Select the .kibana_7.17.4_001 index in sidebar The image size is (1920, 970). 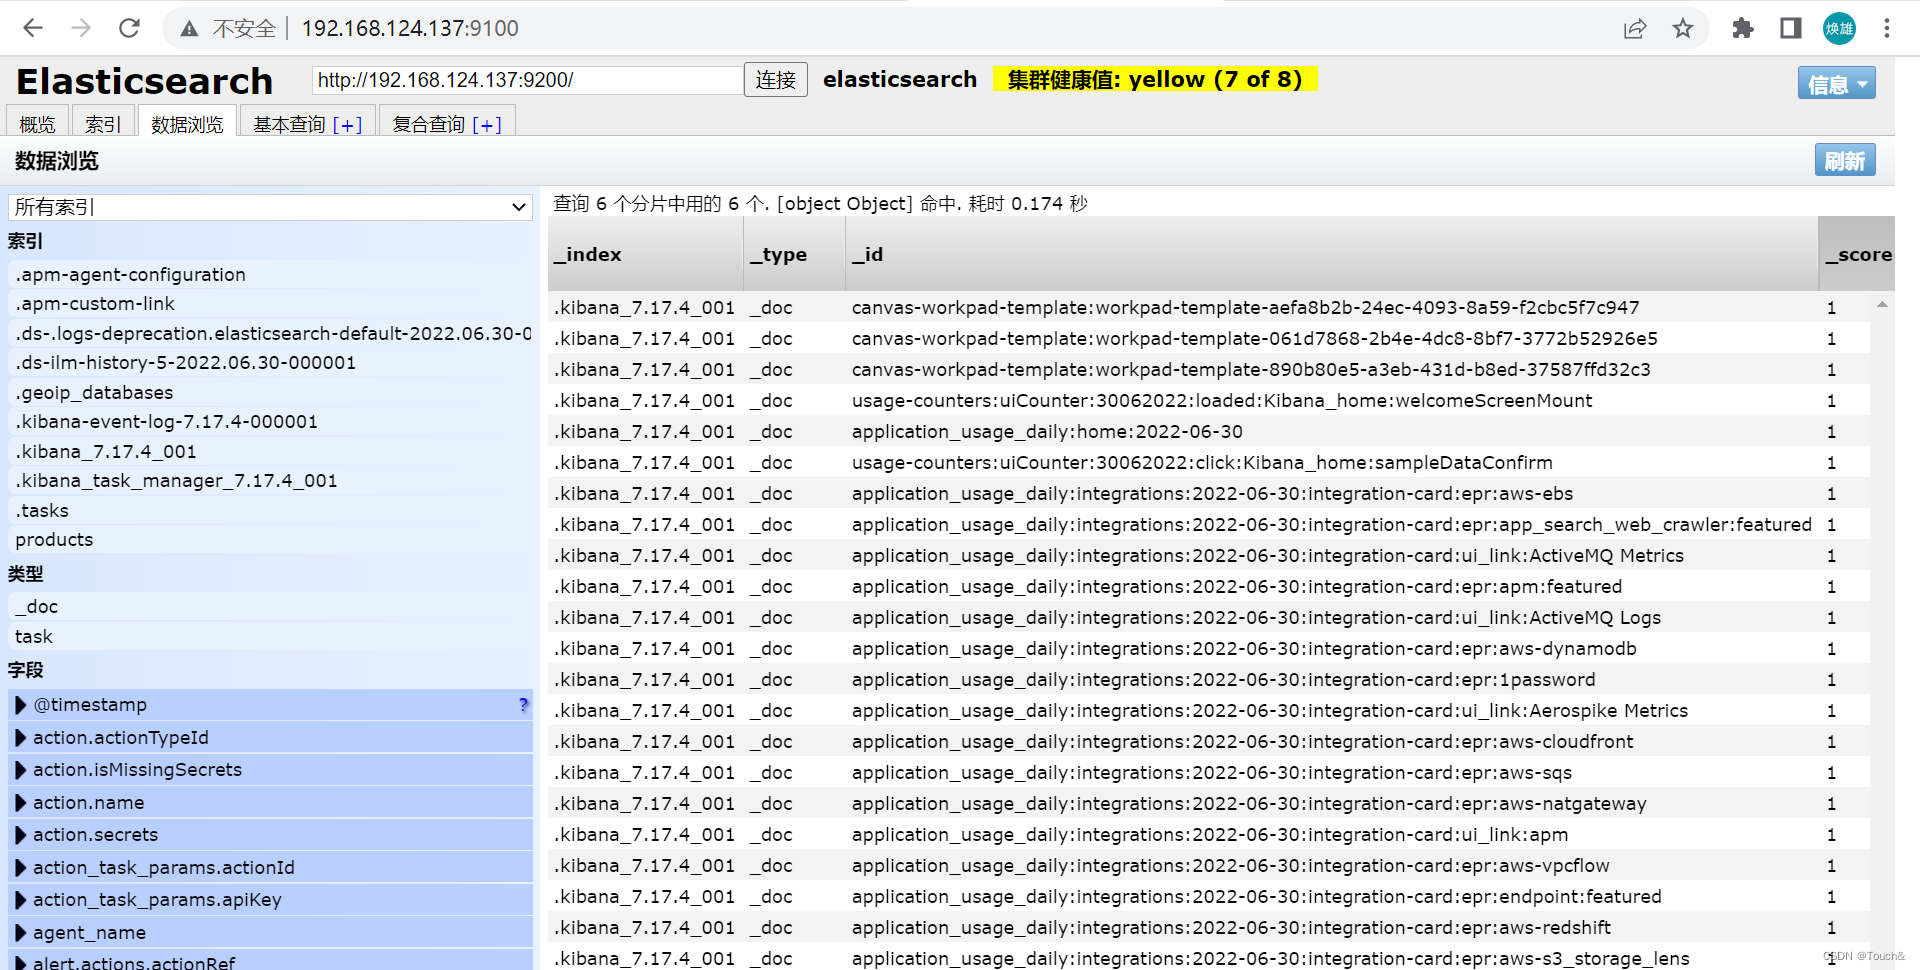pos(270,451)
